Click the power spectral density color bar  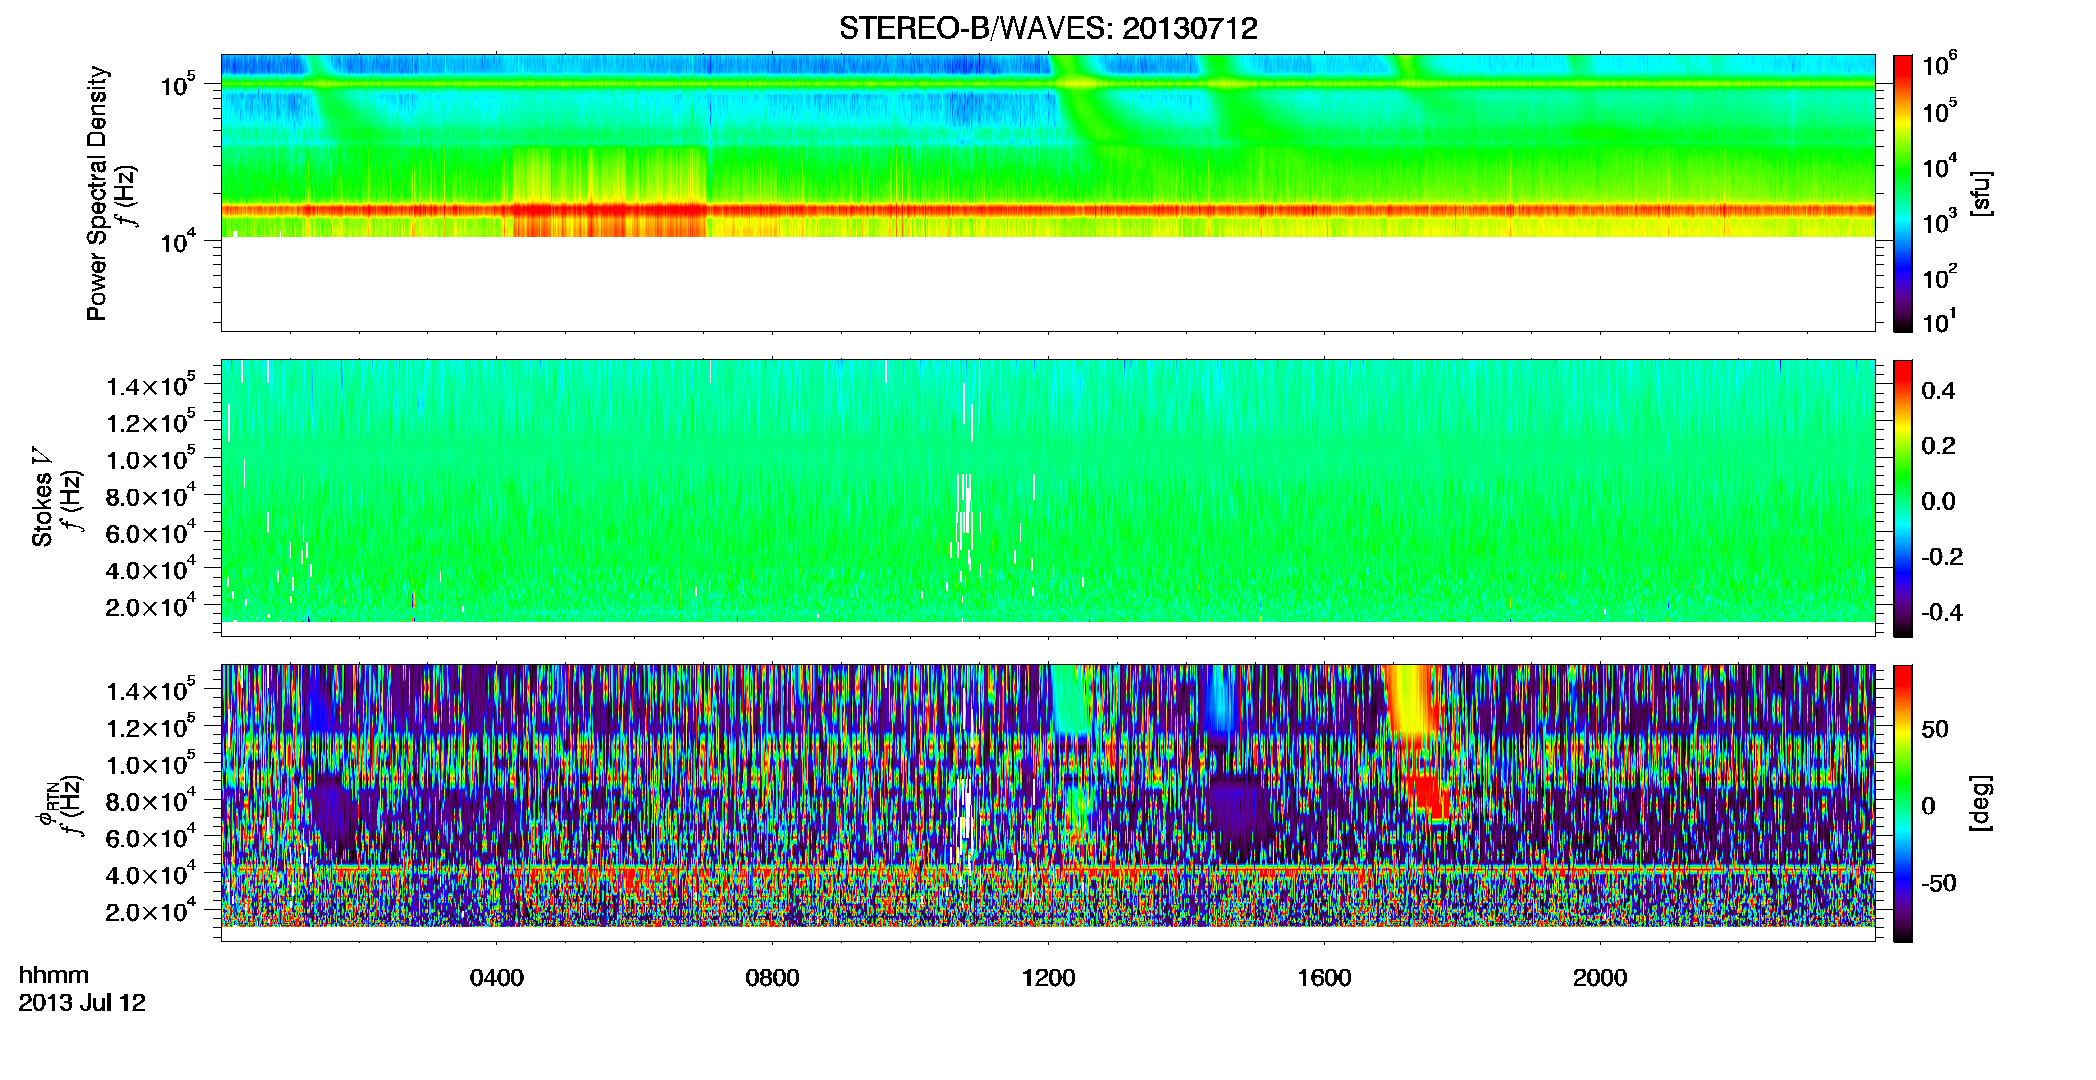[1903, 193]
